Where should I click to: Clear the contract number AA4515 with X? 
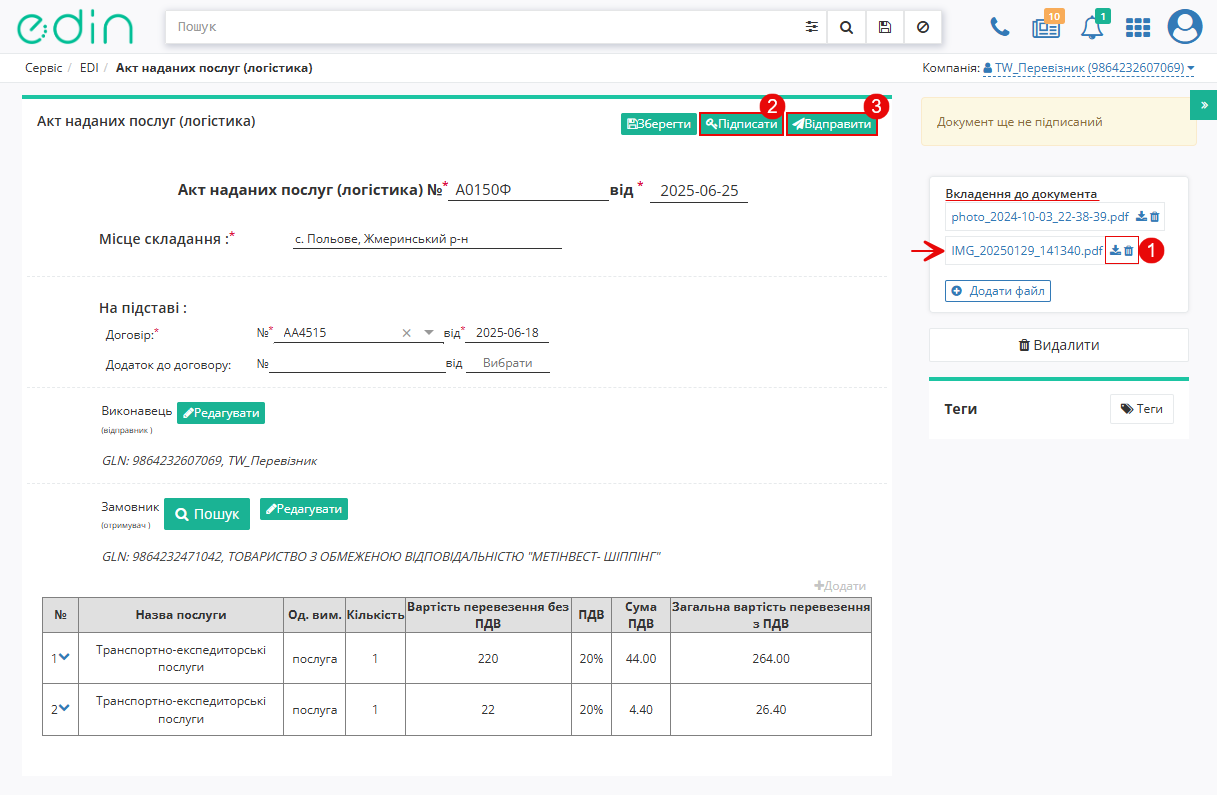tap(406, 333)
